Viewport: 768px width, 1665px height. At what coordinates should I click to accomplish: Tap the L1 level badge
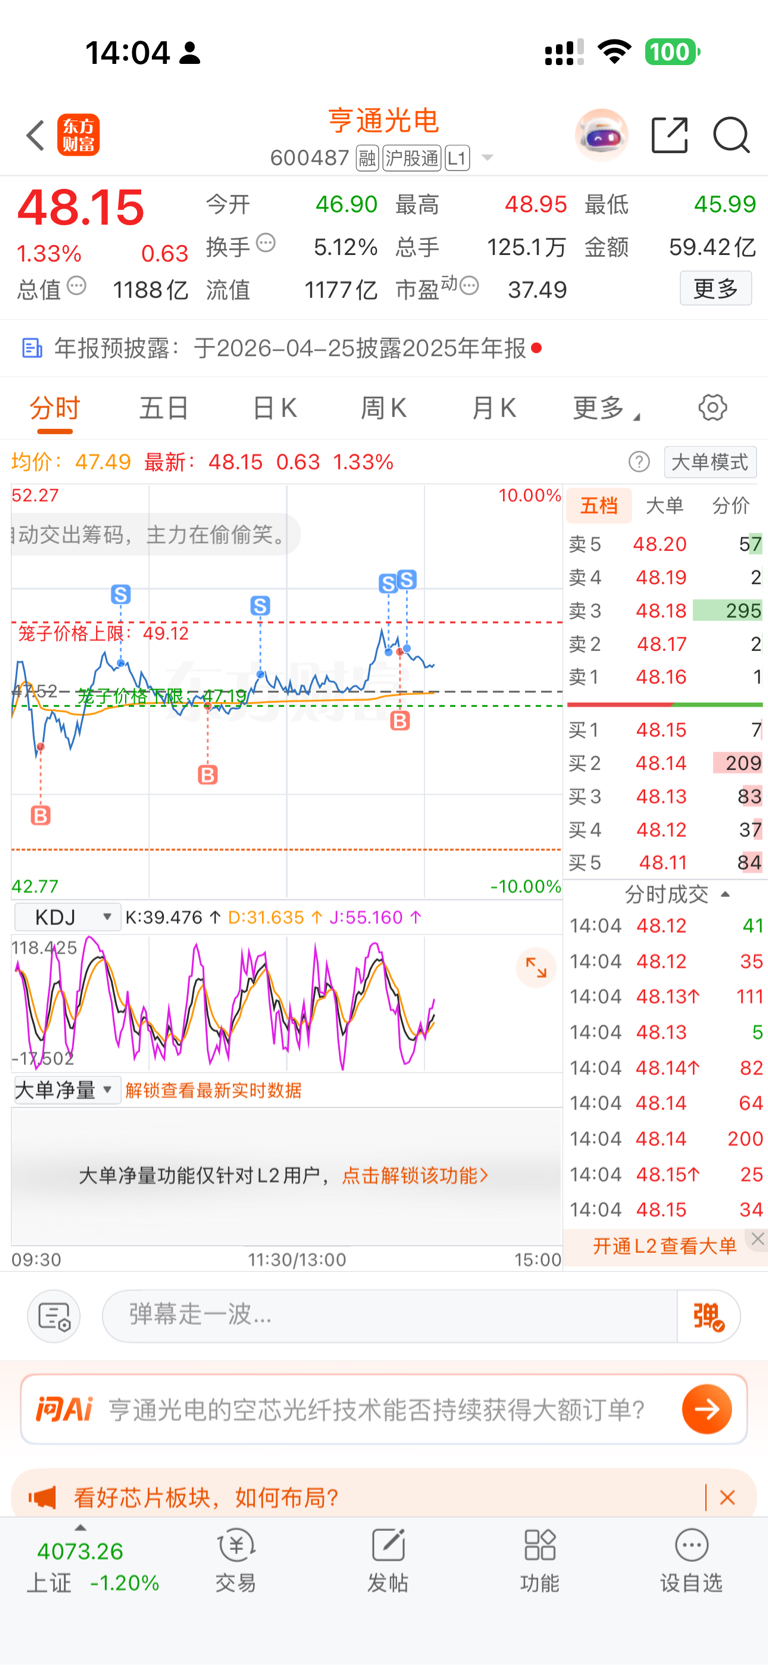tap(457, 158)
